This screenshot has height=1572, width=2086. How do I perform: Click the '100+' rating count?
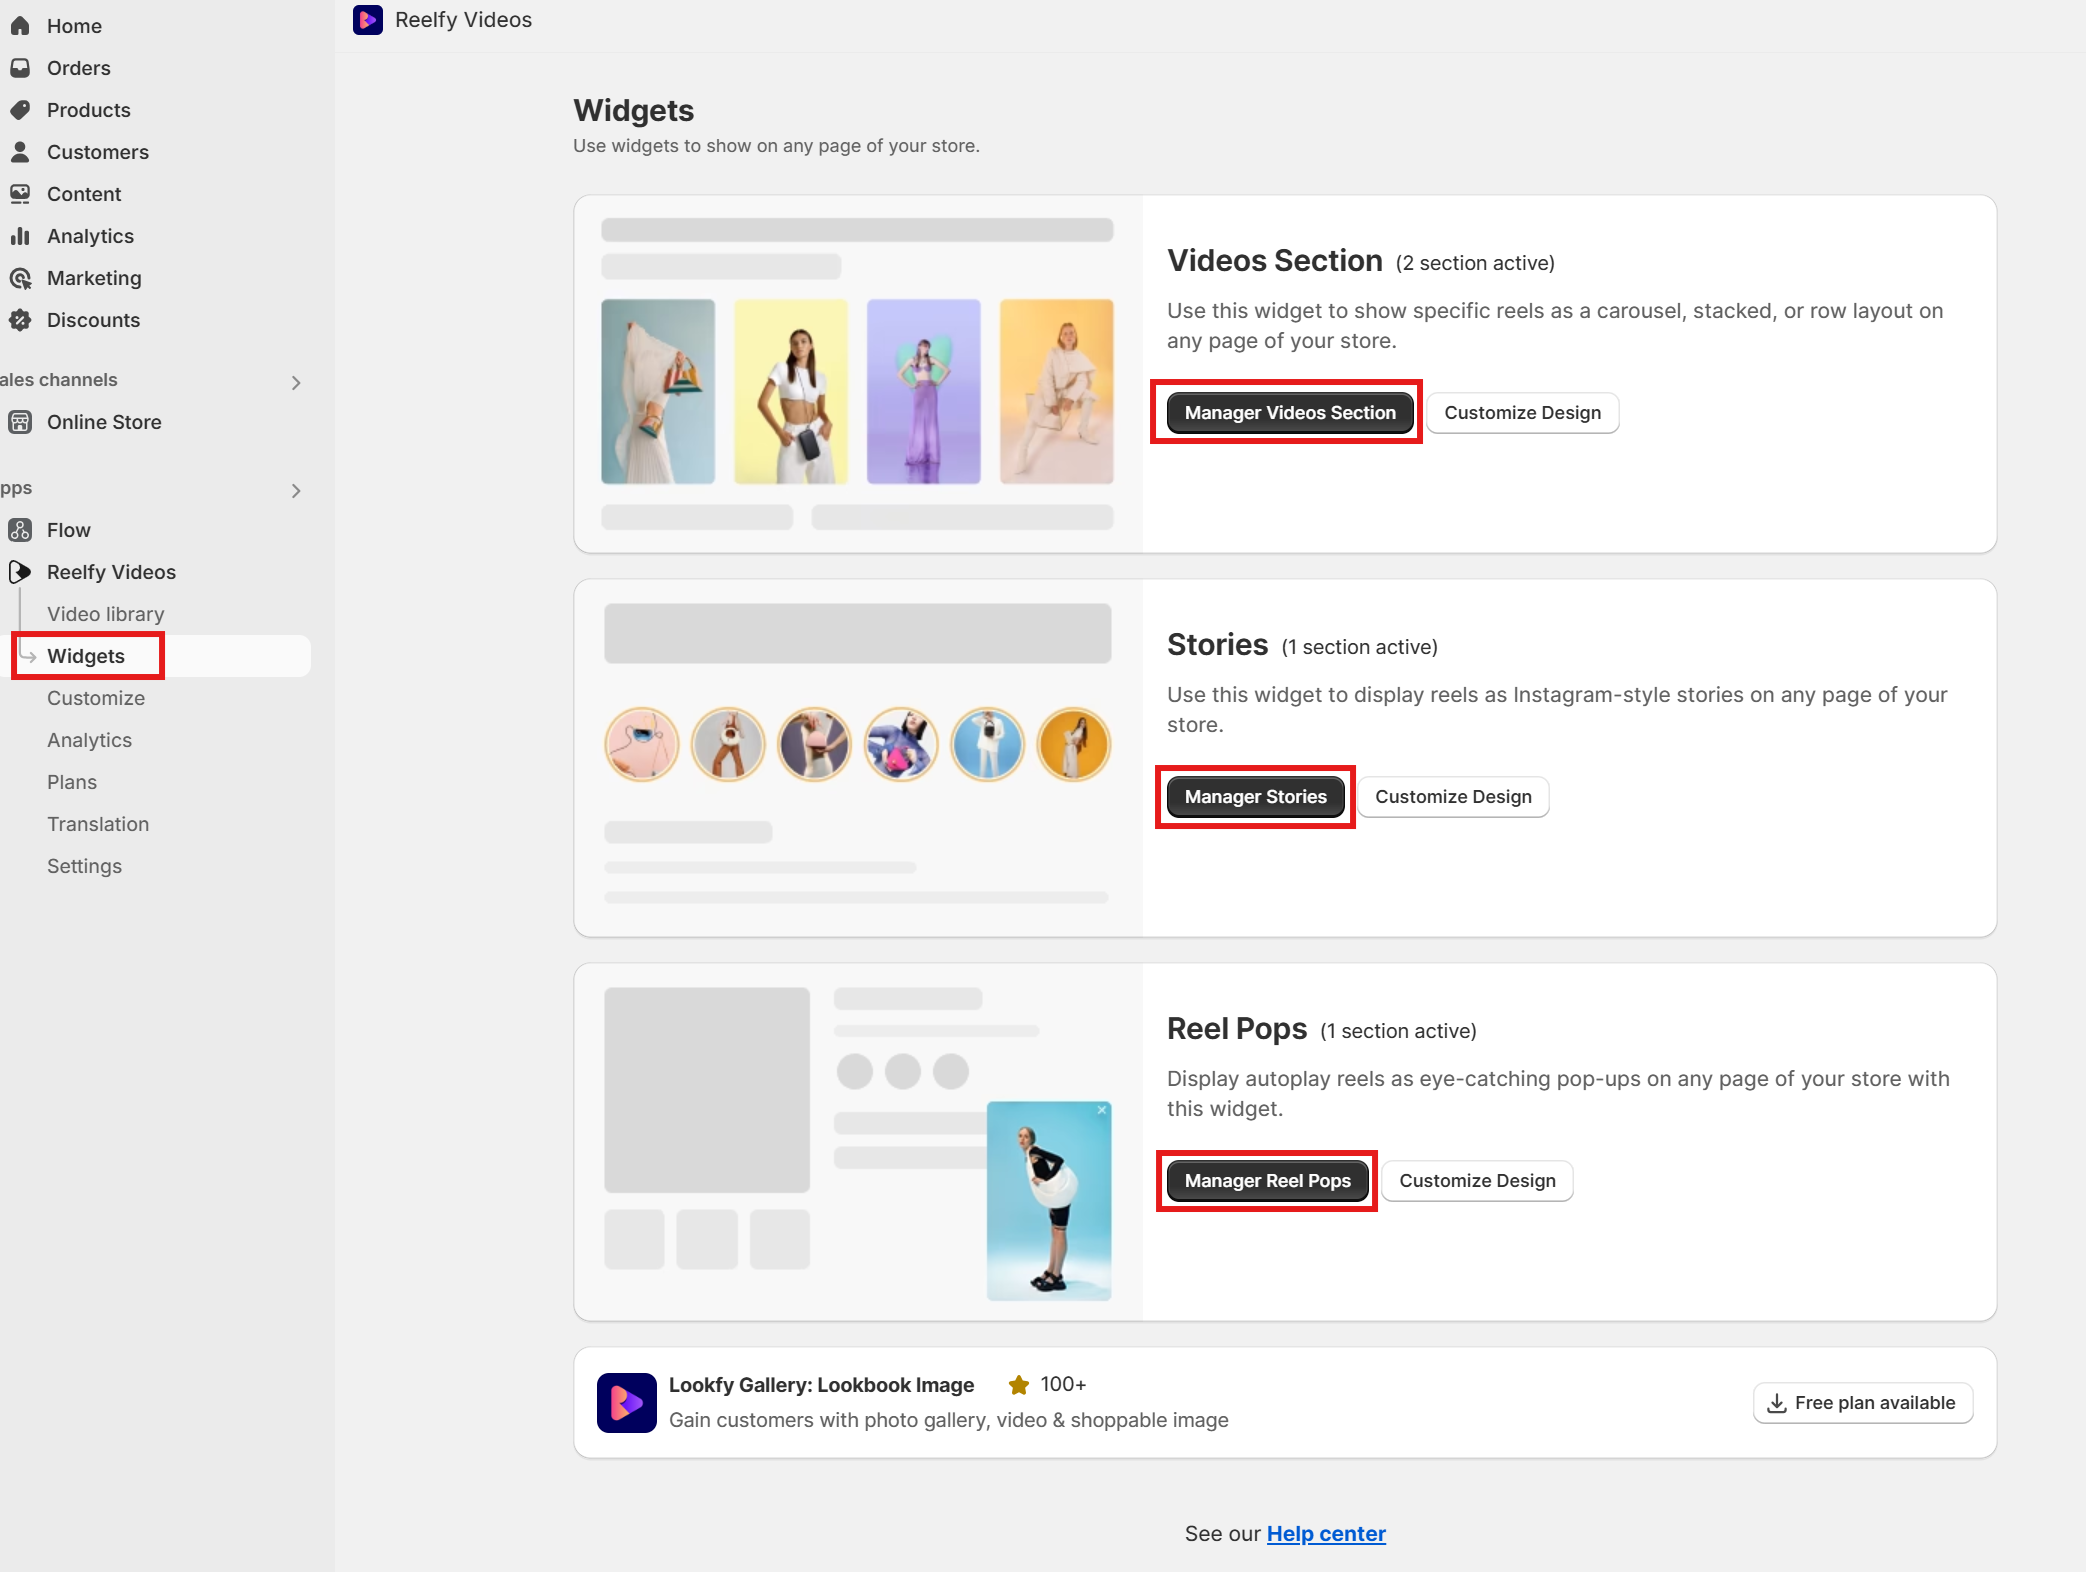click(x=1063, y=1385)
